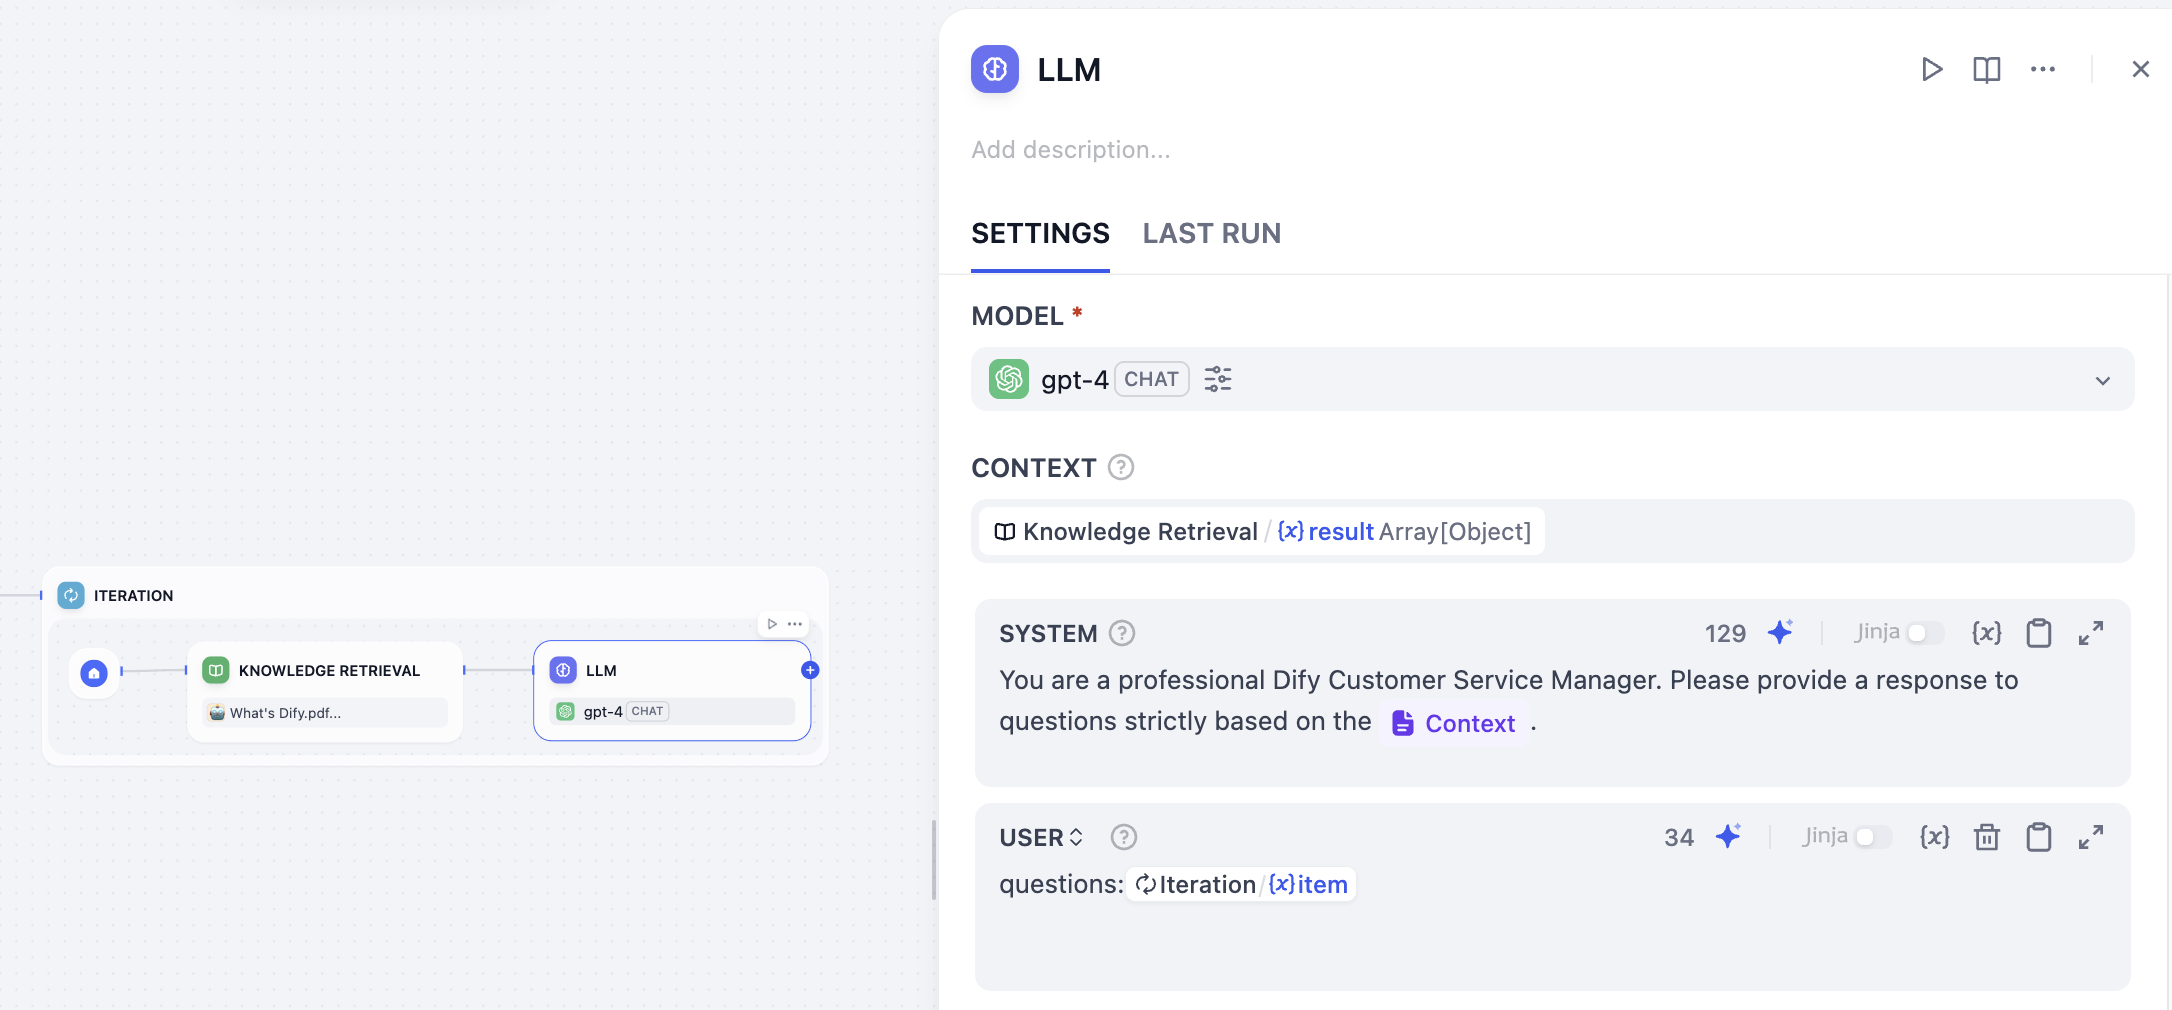Open the help docs book icon
Viewport: 2172px width, 1010px height.
click(x=1986, y=69)
